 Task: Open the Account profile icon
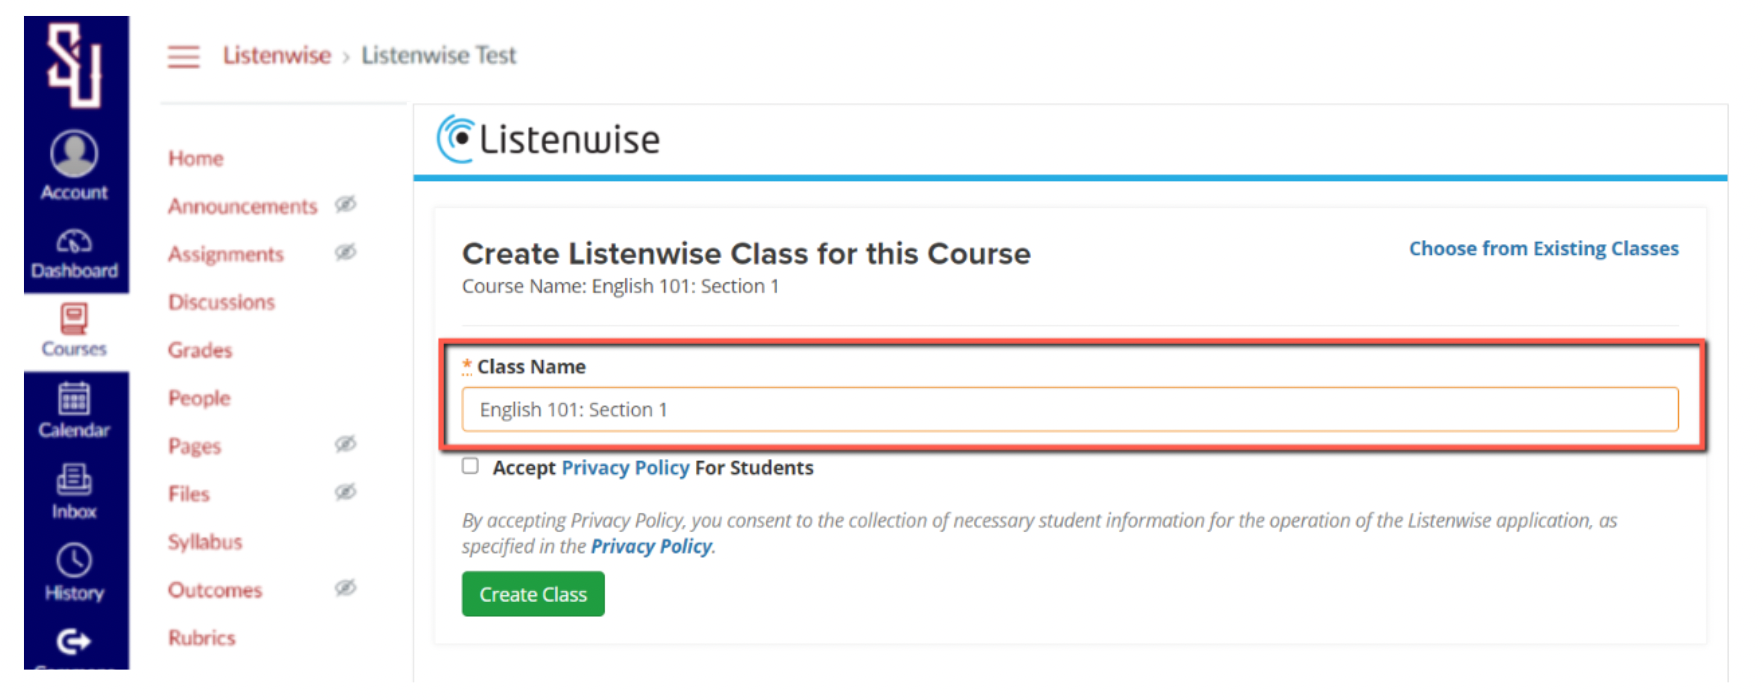point(74,155)
